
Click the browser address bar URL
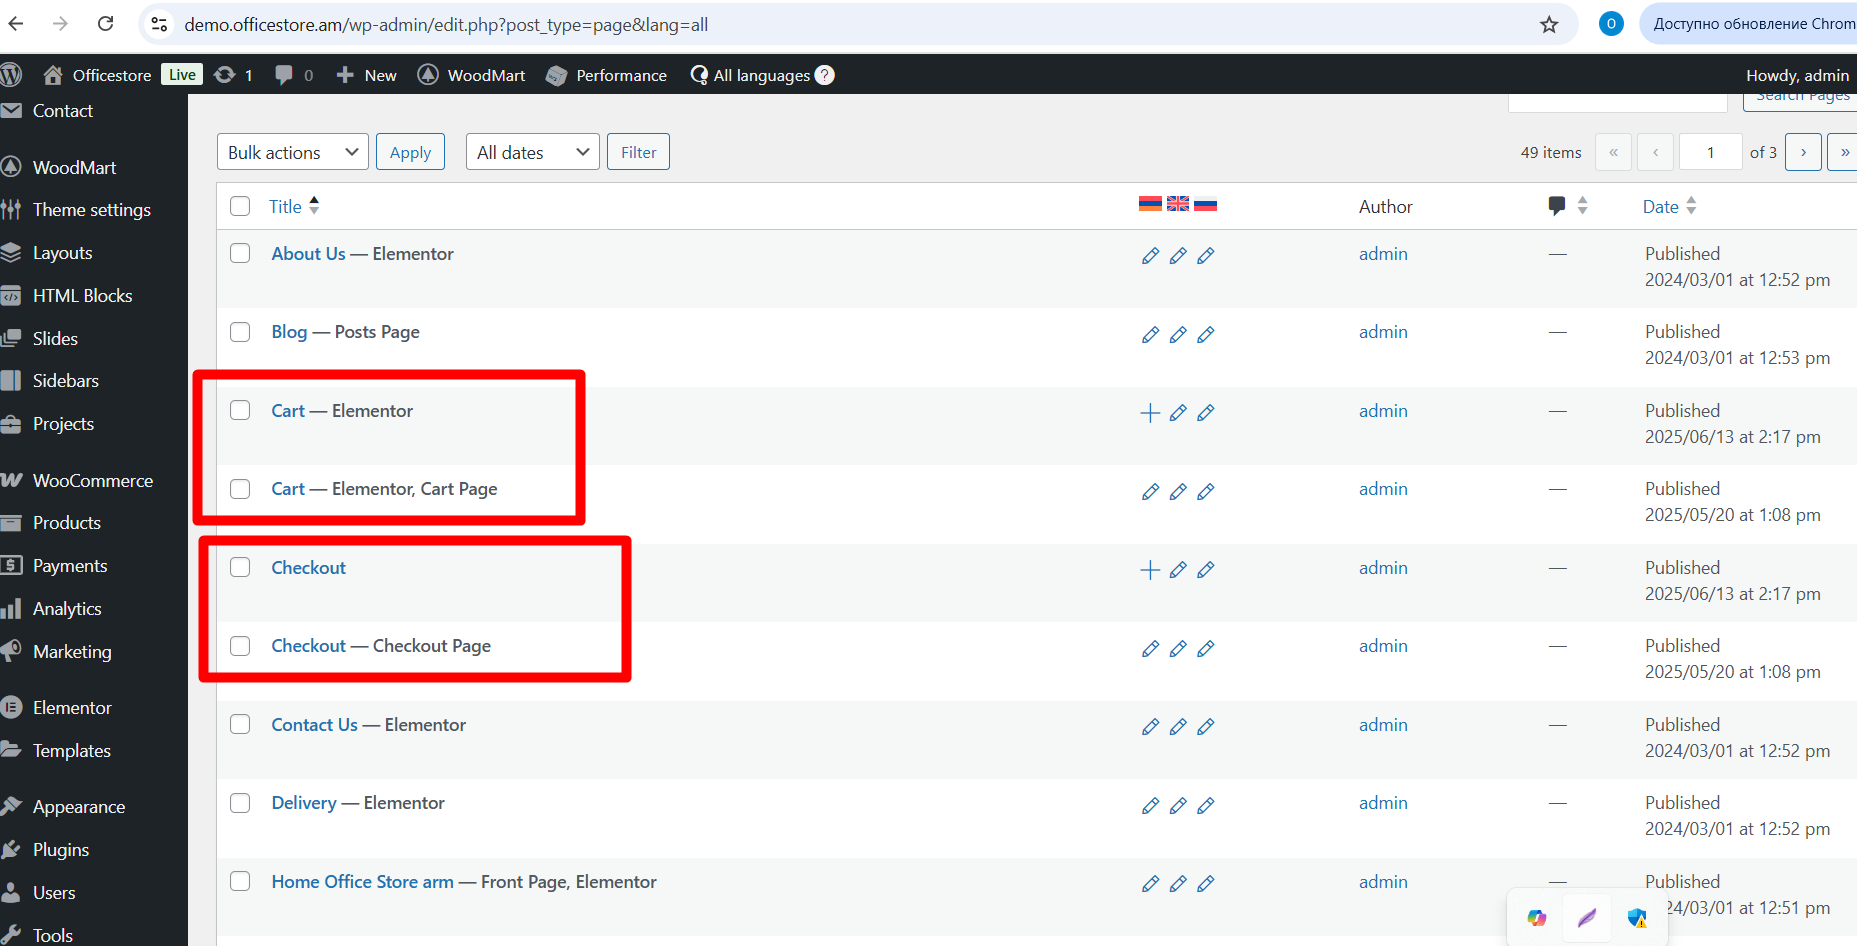point(446,24)
